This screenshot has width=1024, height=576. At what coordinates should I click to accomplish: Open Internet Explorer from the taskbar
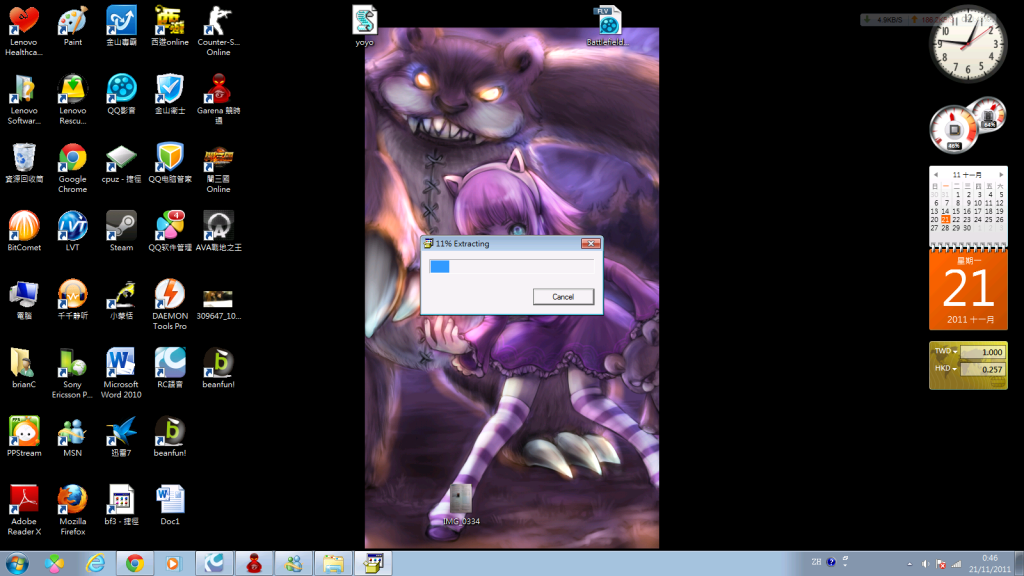pos(95,563)
